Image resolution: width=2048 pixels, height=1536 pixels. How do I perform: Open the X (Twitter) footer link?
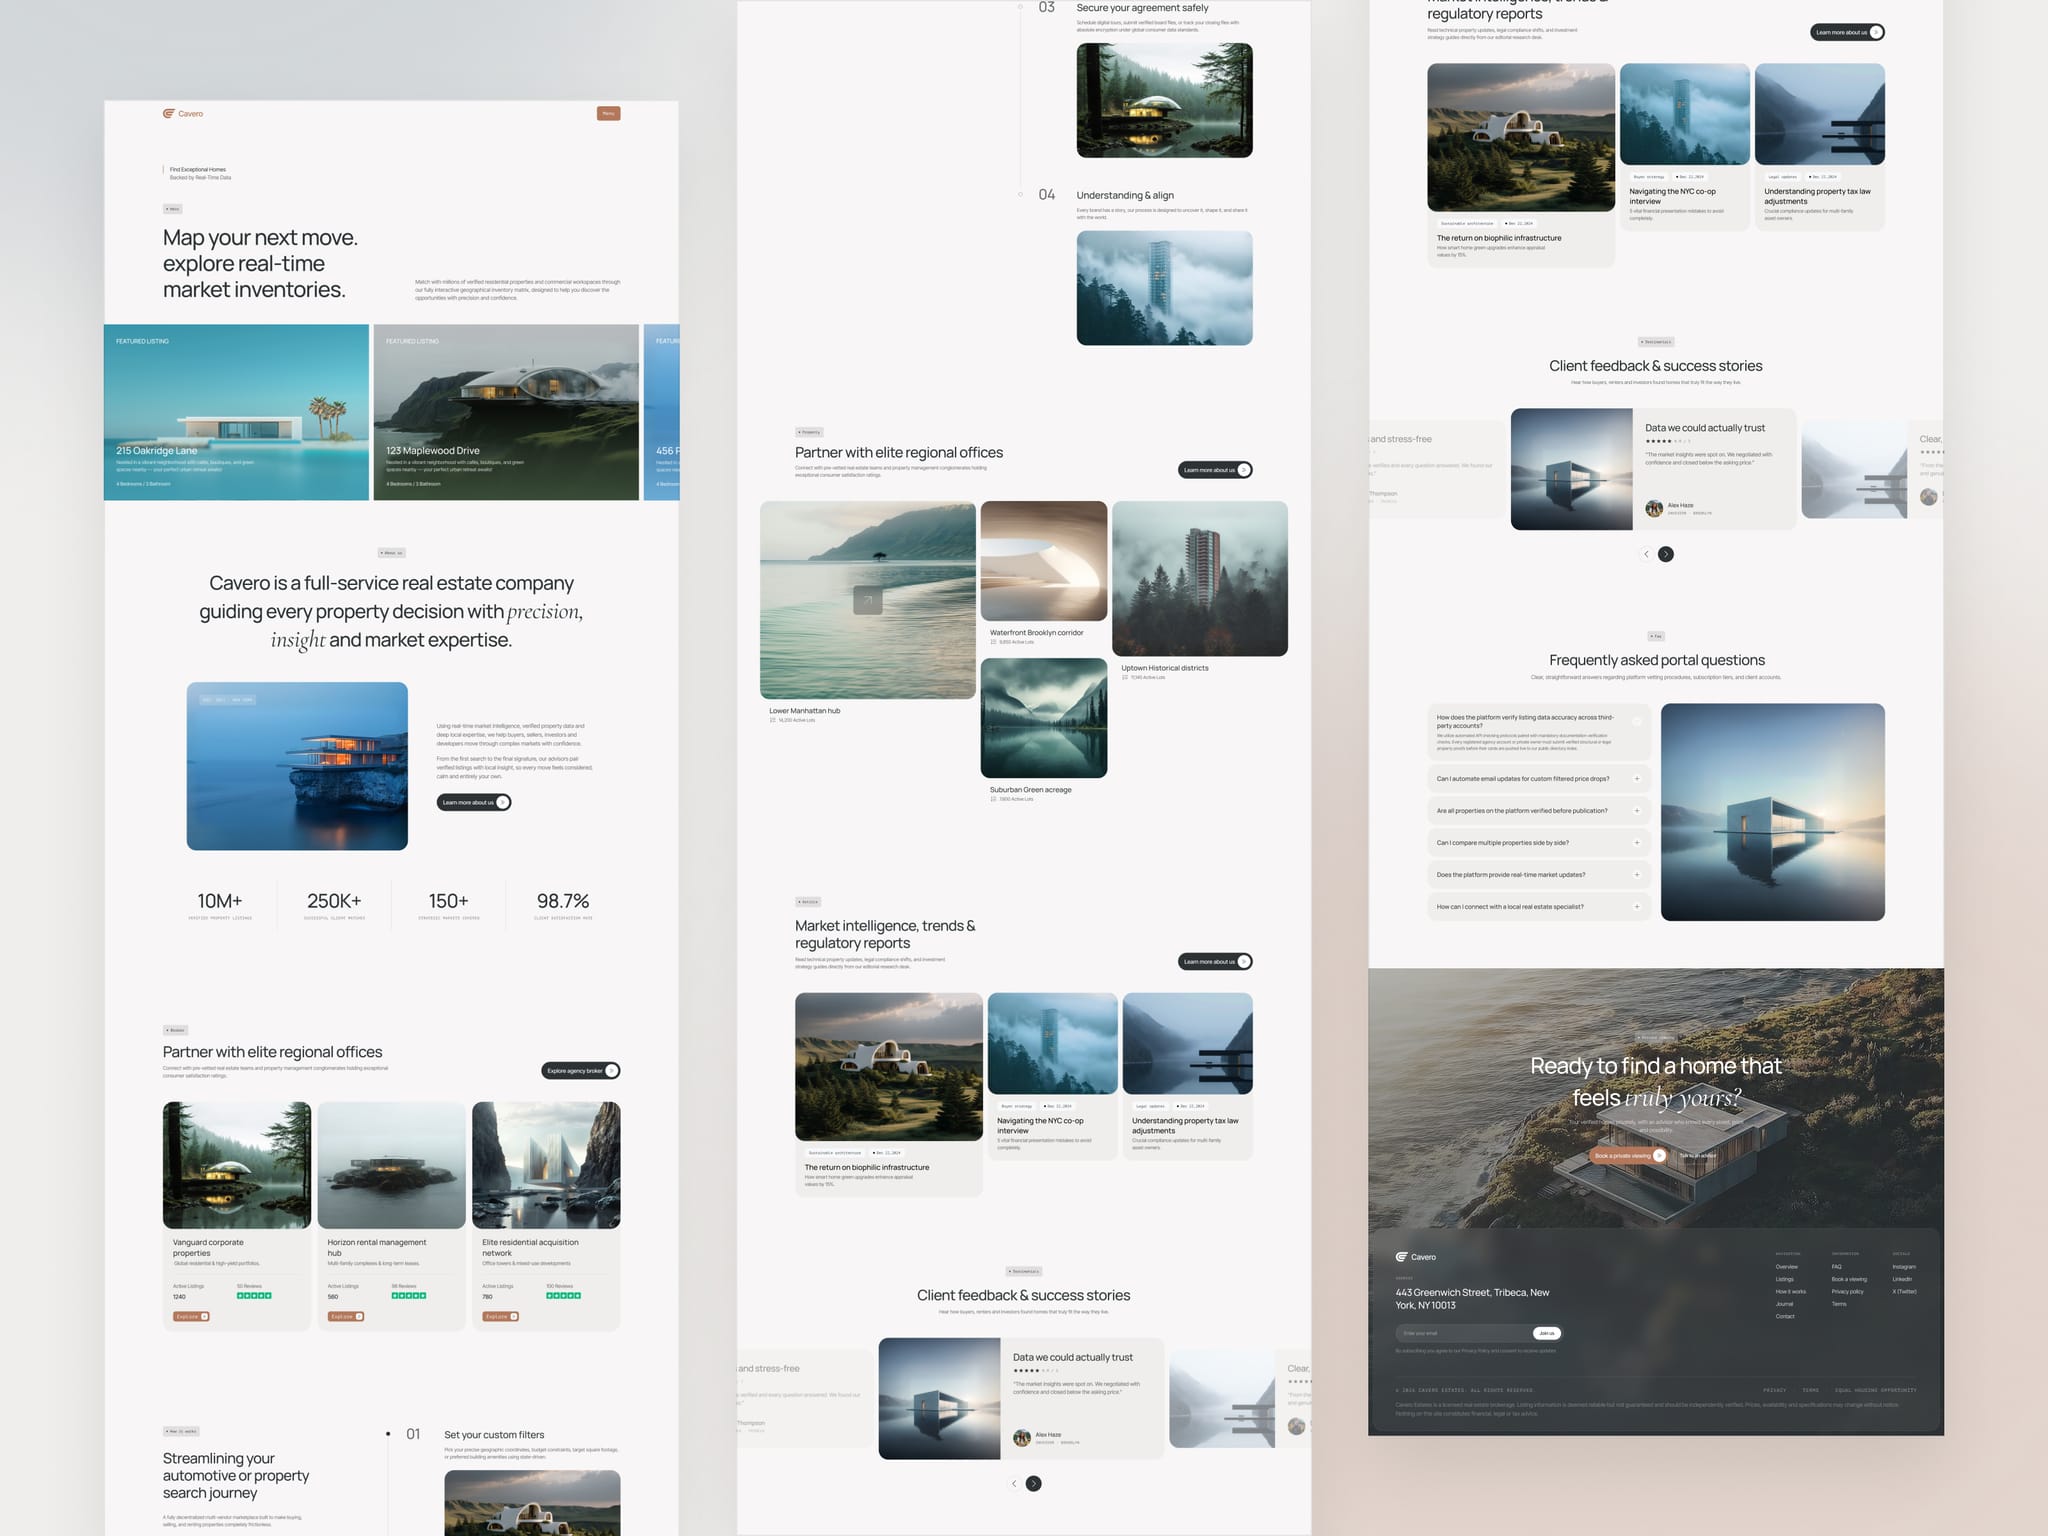coord(1905,1292)
